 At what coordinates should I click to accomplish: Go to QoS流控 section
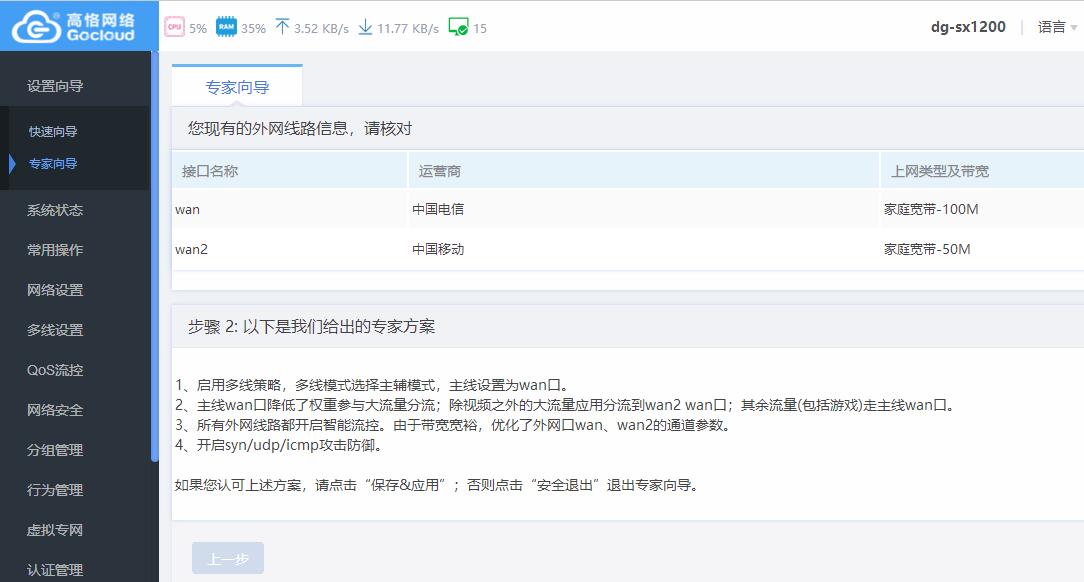[55, 370]
